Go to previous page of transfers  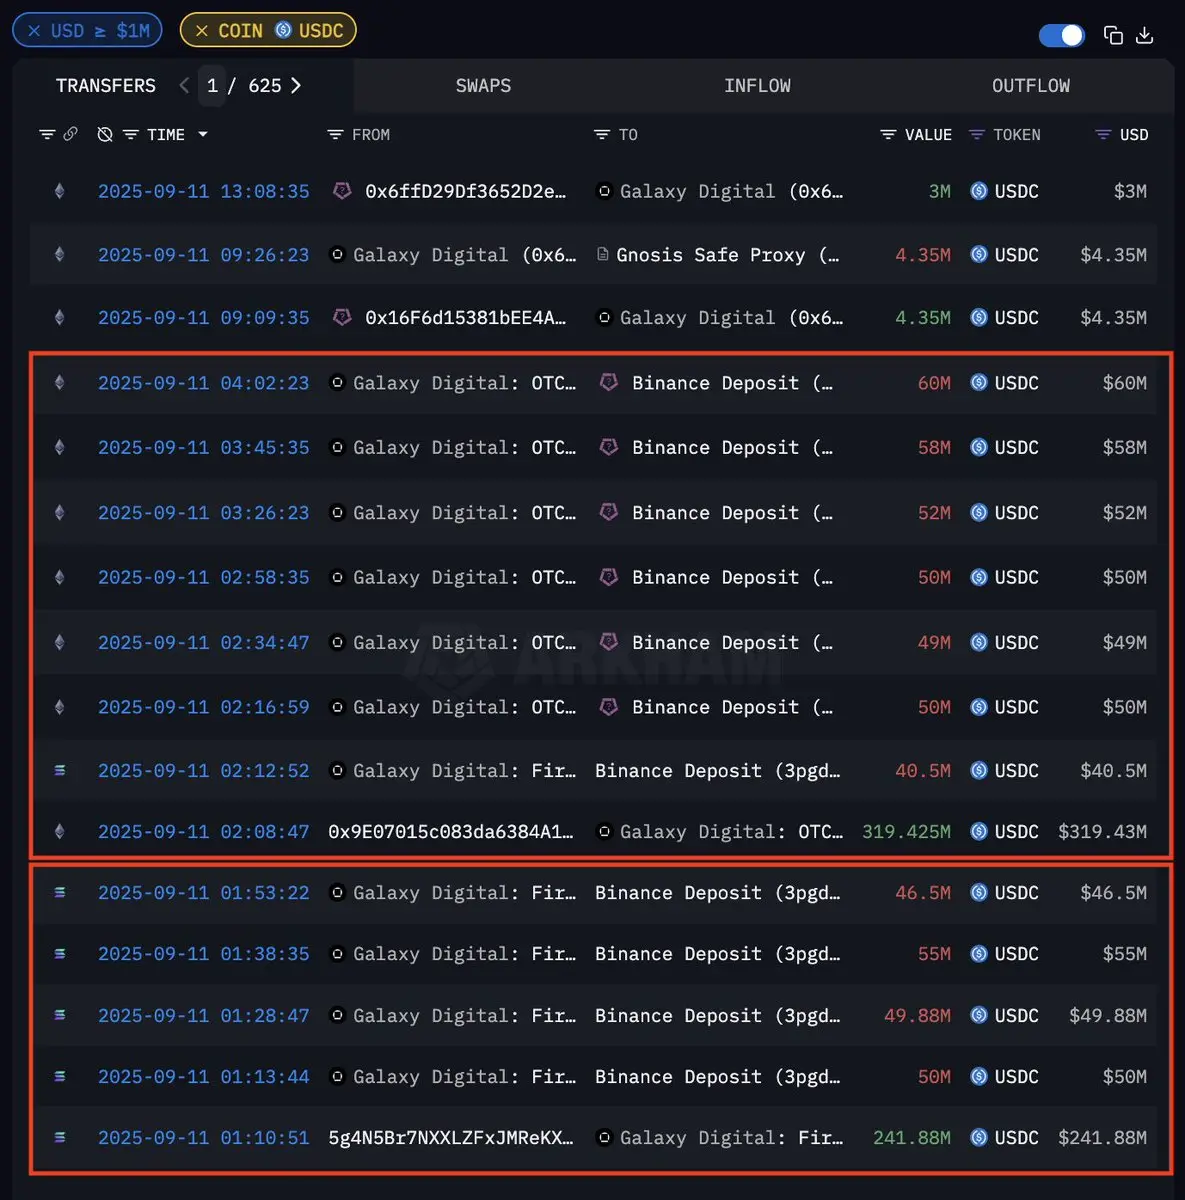(x=184, y=86)
